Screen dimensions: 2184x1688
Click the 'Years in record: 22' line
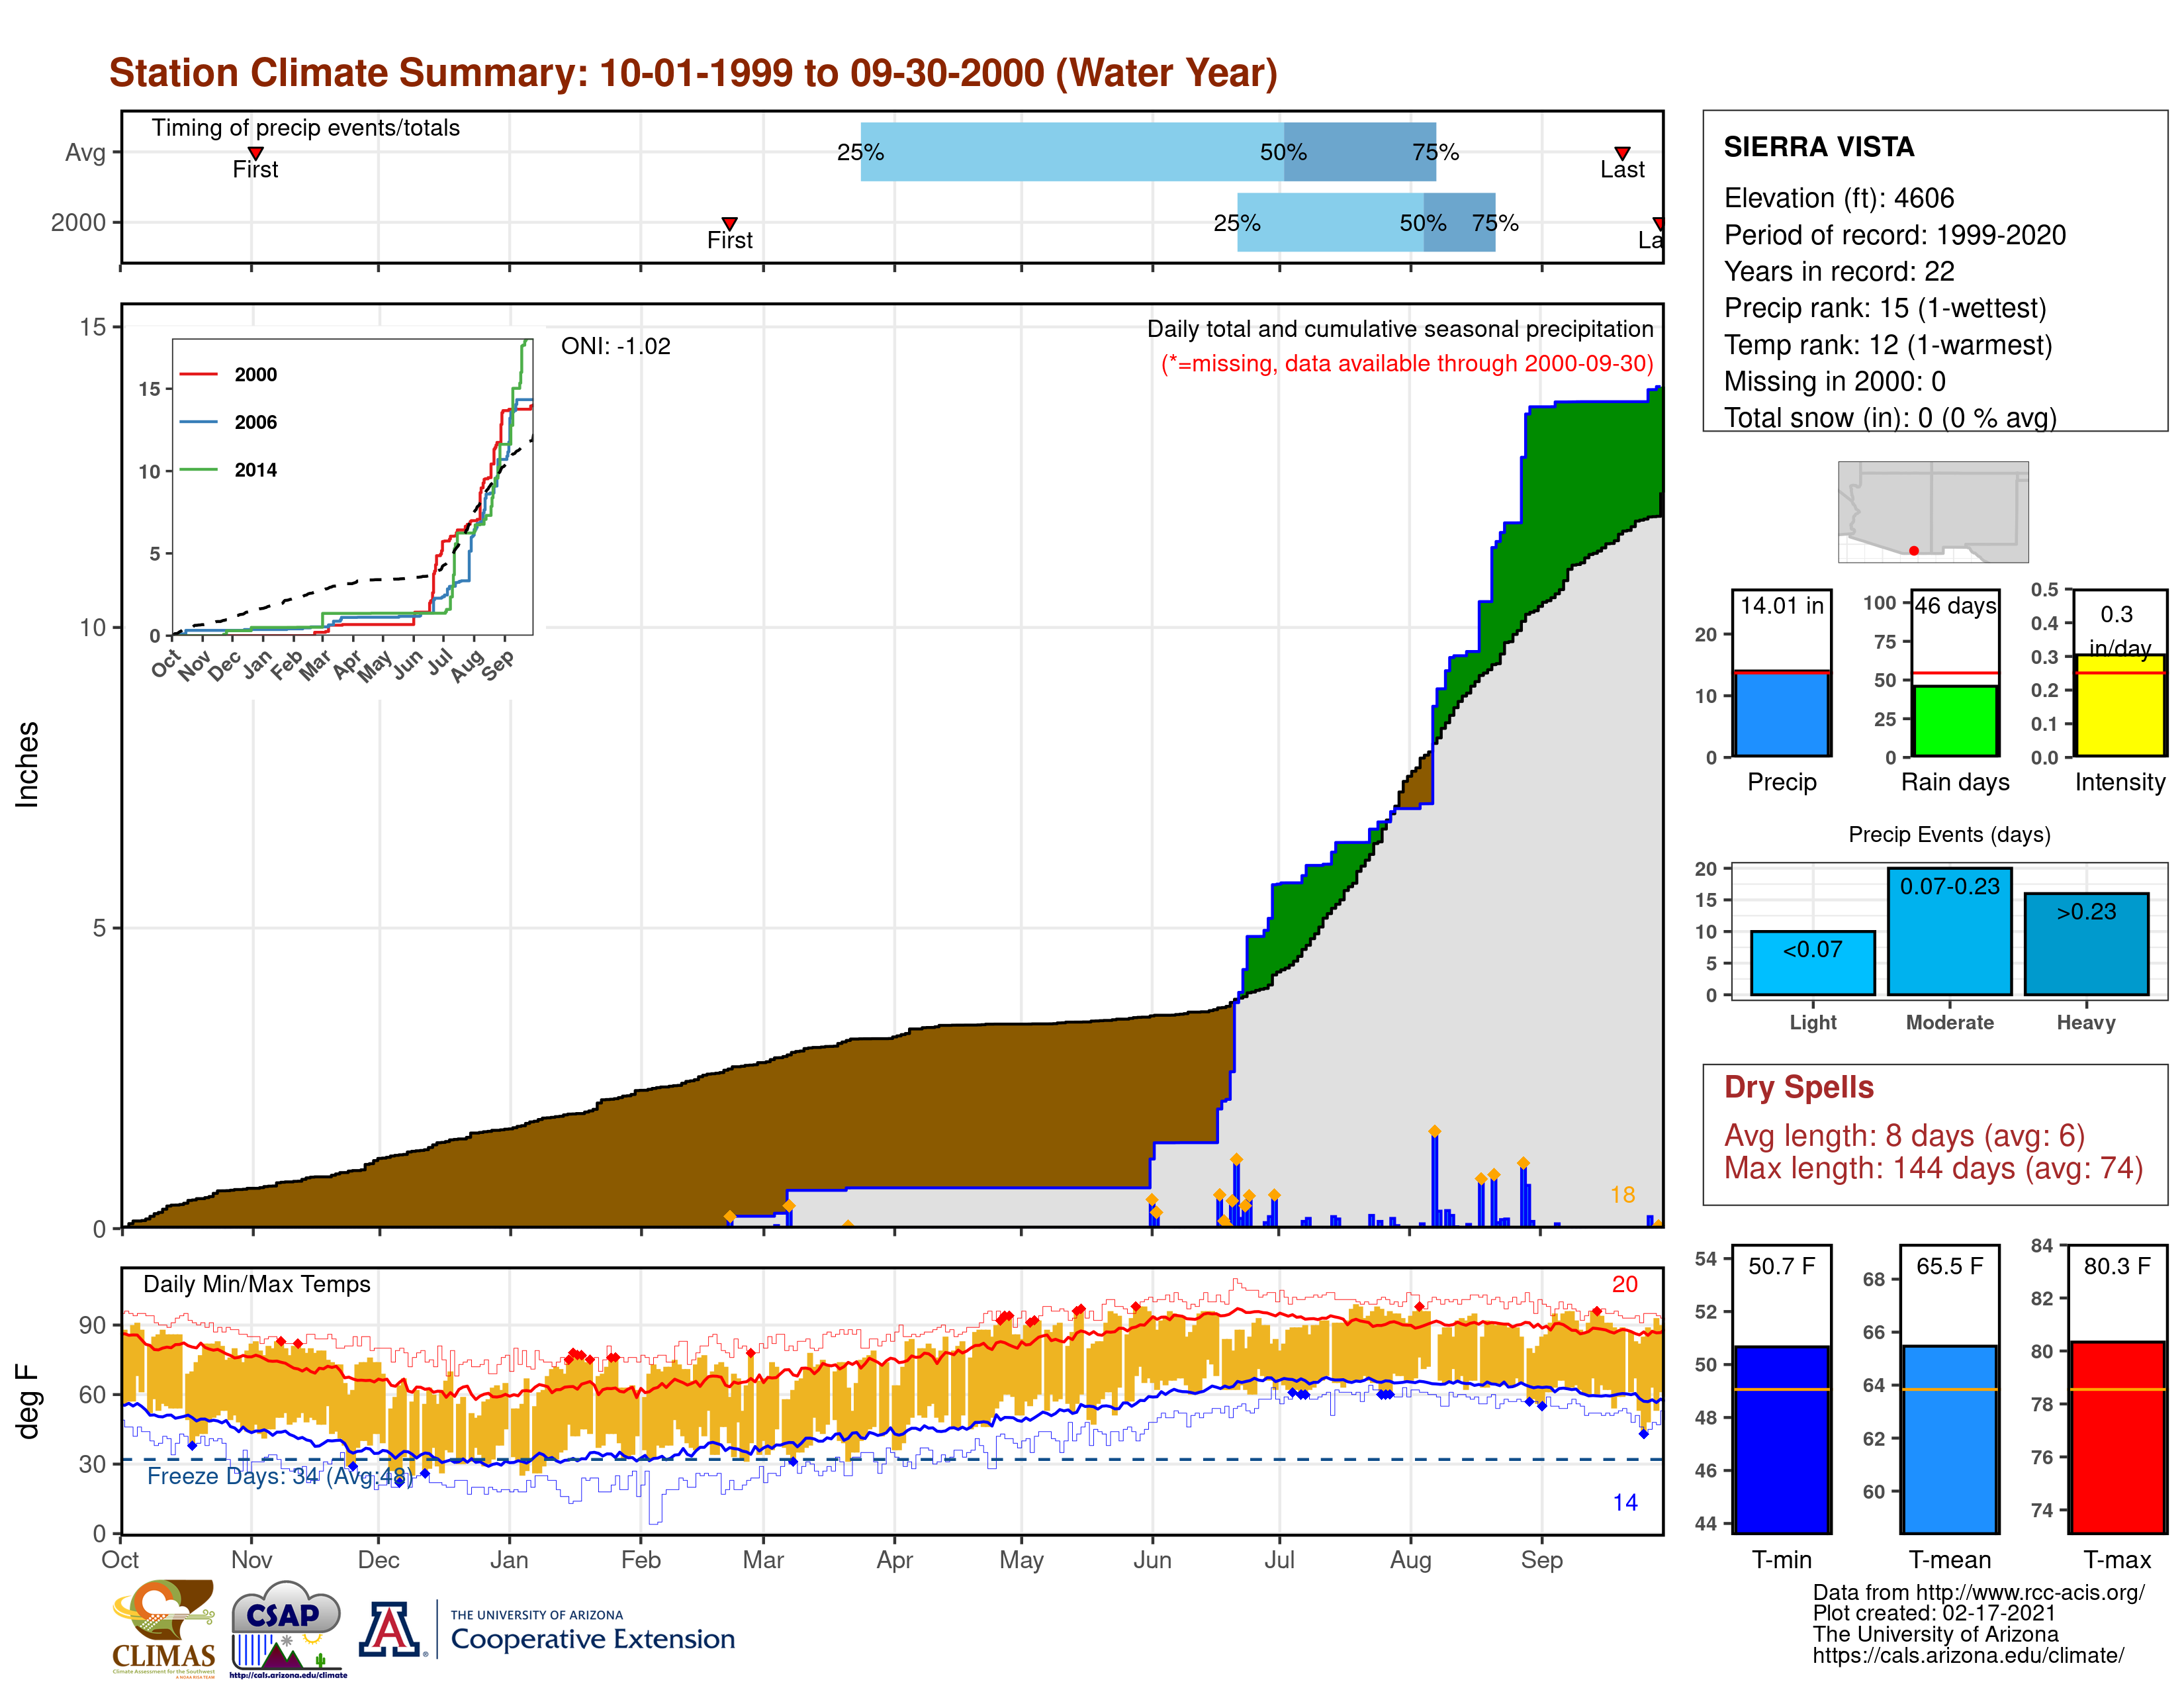[x=1839, y=271]
